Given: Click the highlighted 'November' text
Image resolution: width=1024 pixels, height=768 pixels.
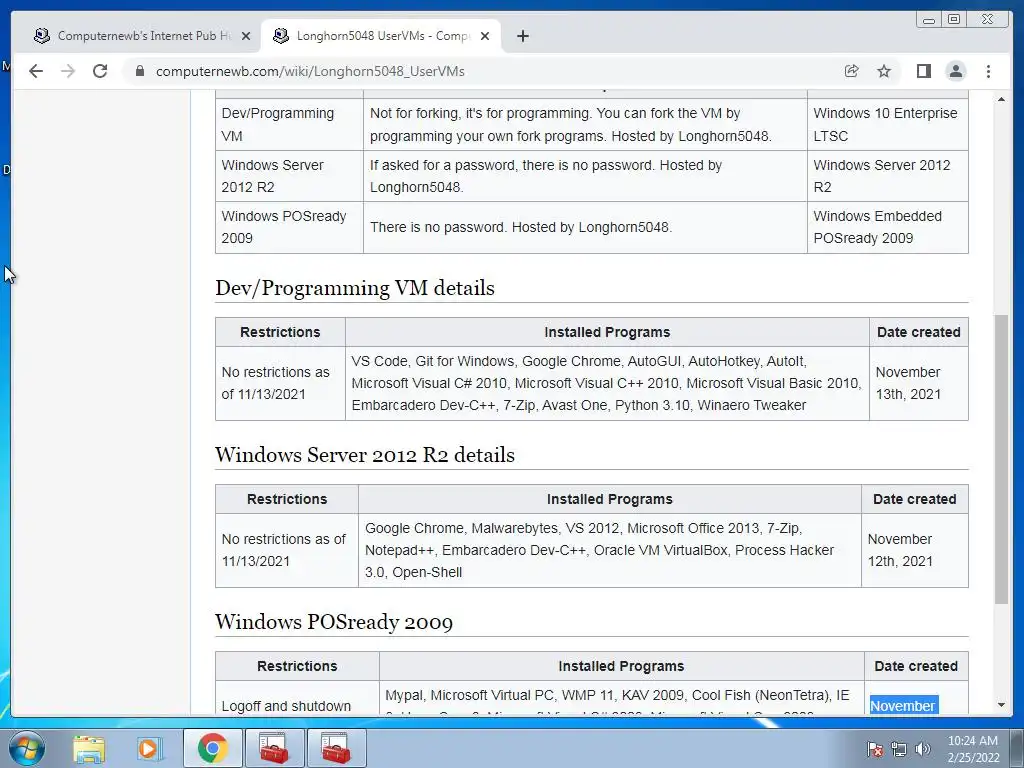Looking at the screenshot, I should pos(903,706).
